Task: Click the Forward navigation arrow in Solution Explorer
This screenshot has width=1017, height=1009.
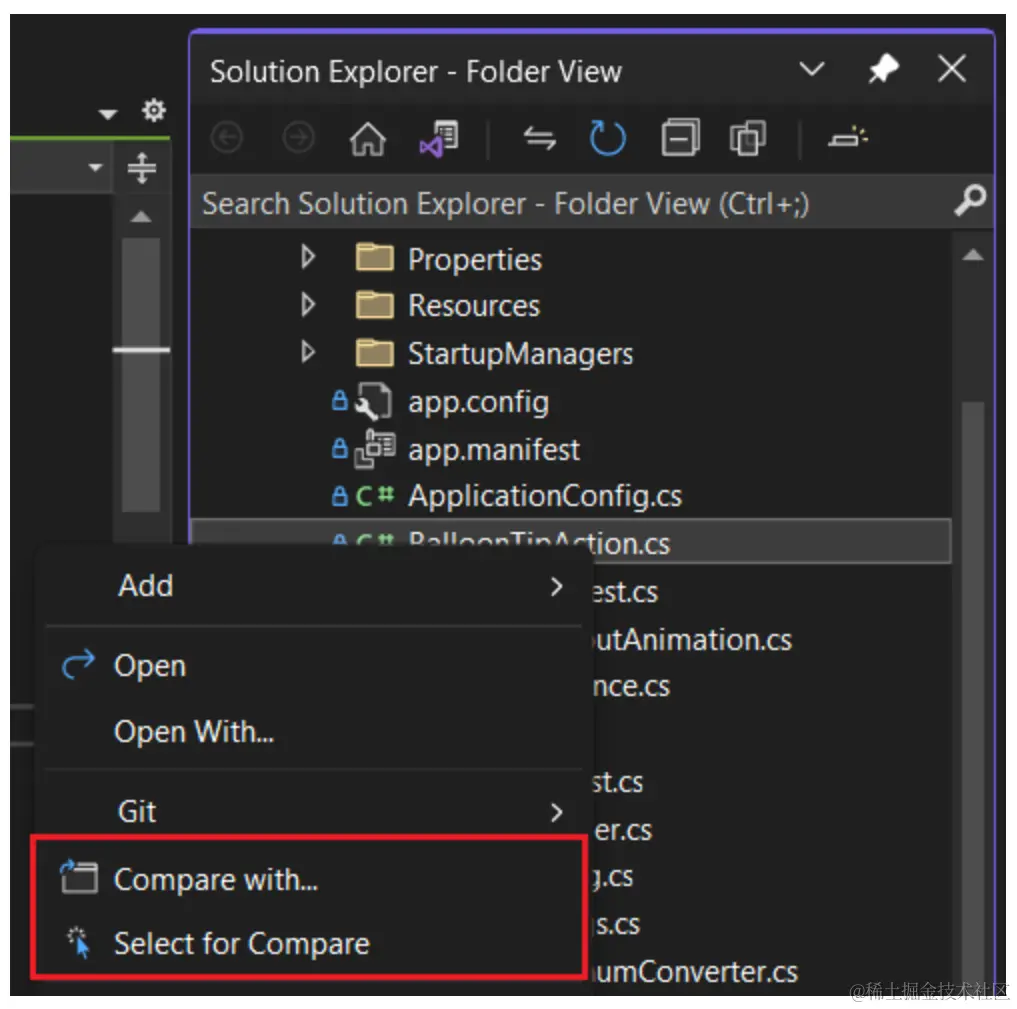Action: tap(298, 138)
